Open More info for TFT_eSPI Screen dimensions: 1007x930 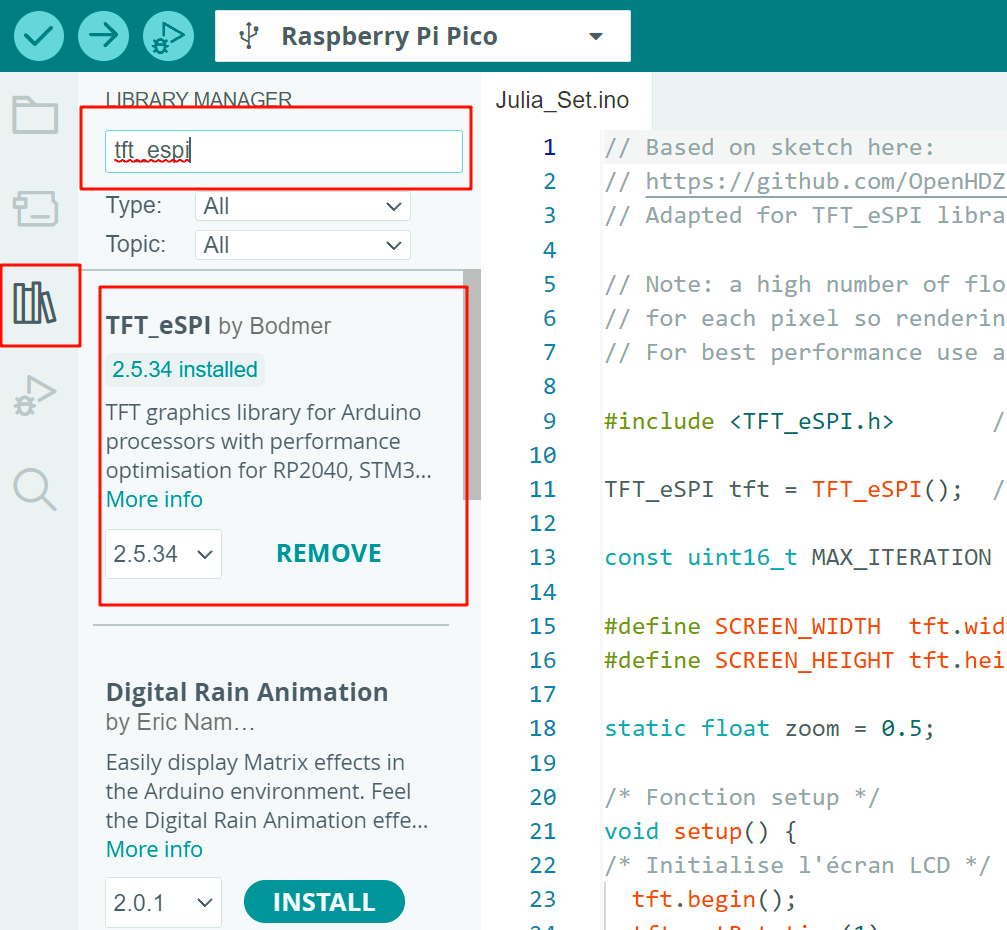pos(154,499)
